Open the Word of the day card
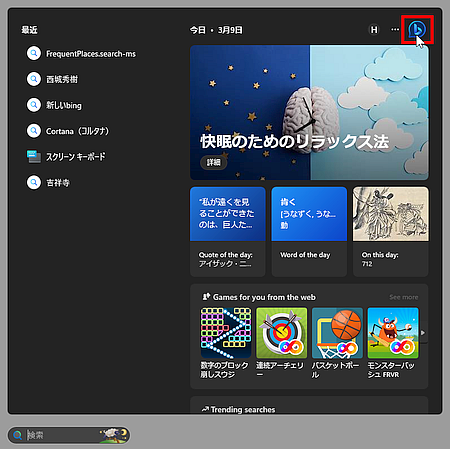This screenshot has height=449, width=450. tap(309, 232)
